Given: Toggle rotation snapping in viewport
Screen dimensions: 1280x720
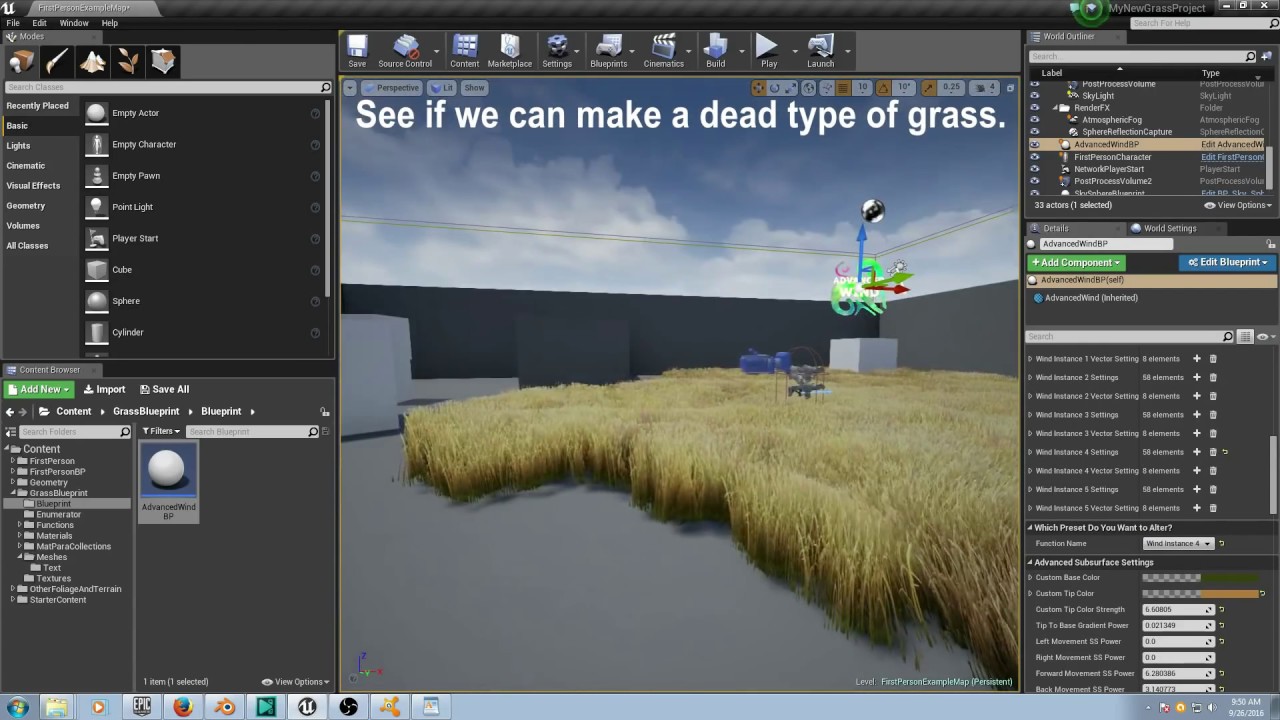Looking at the screenshot, I should tap(885, 88).
